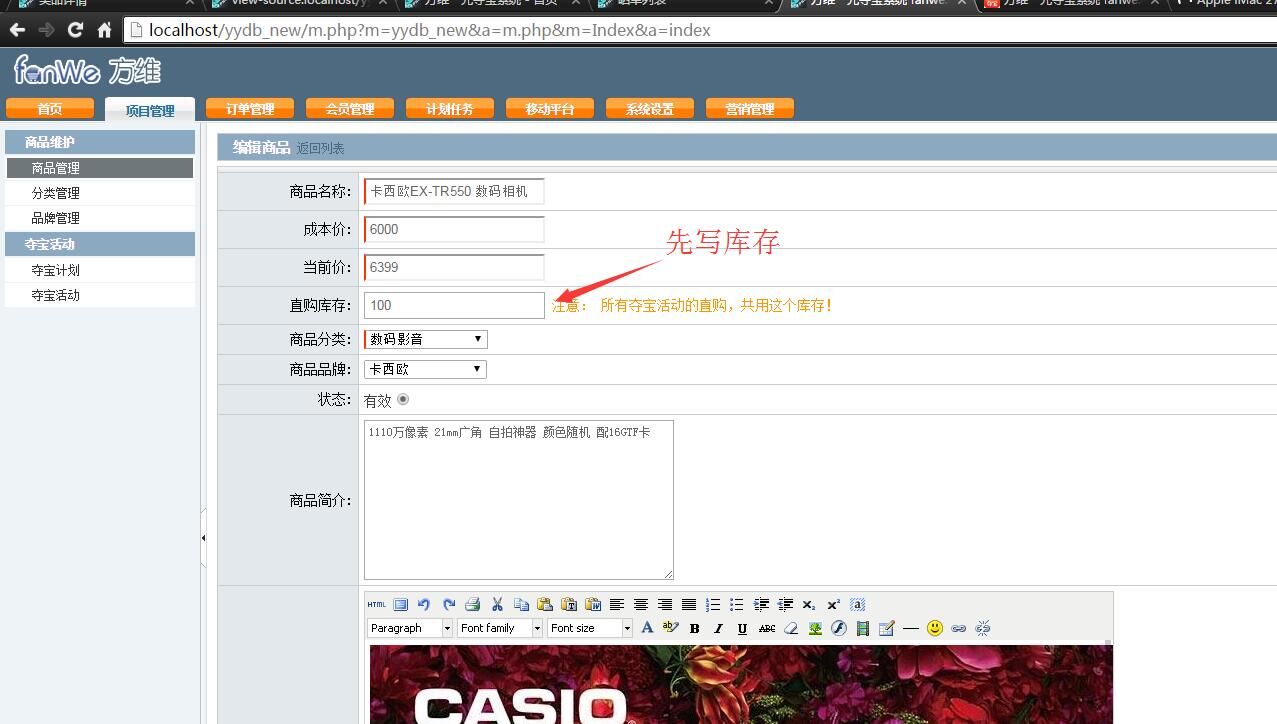
Task: Insert a numbered list in editor
Action: point(713,604)
